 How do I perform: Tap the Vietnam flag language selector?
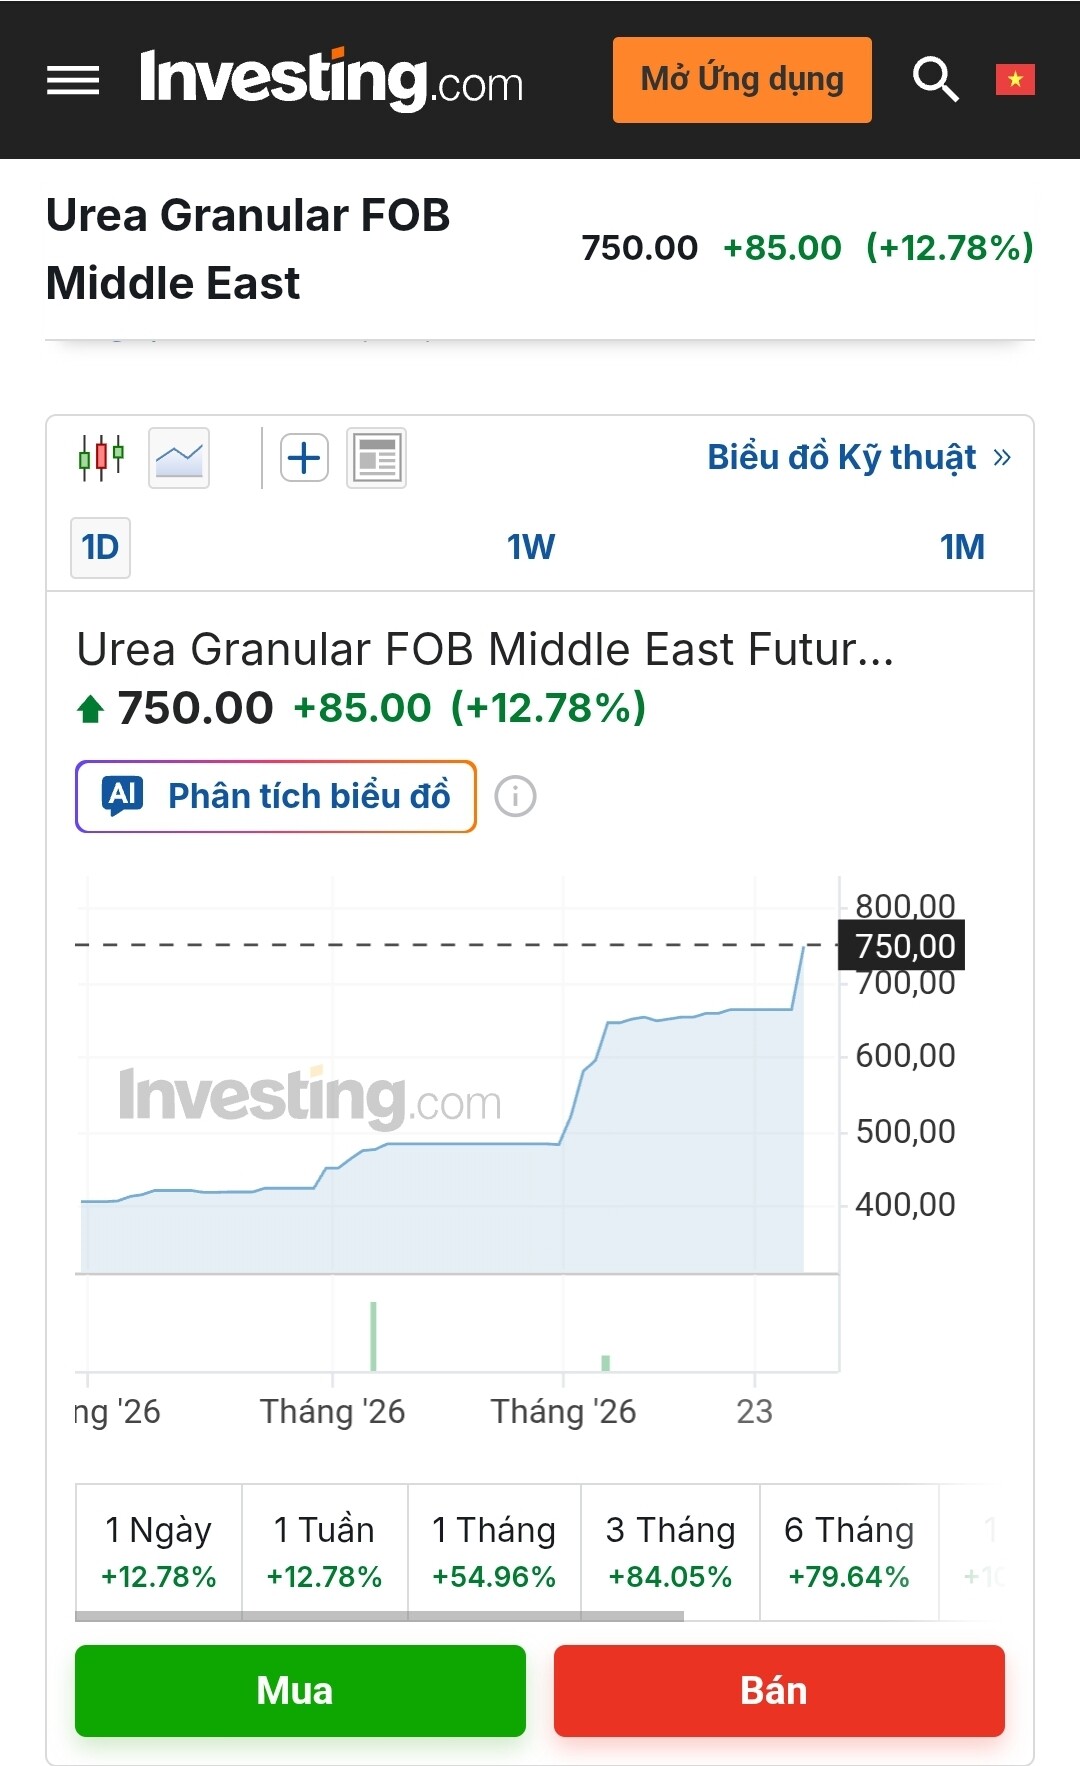click(x=1015, y=80)
